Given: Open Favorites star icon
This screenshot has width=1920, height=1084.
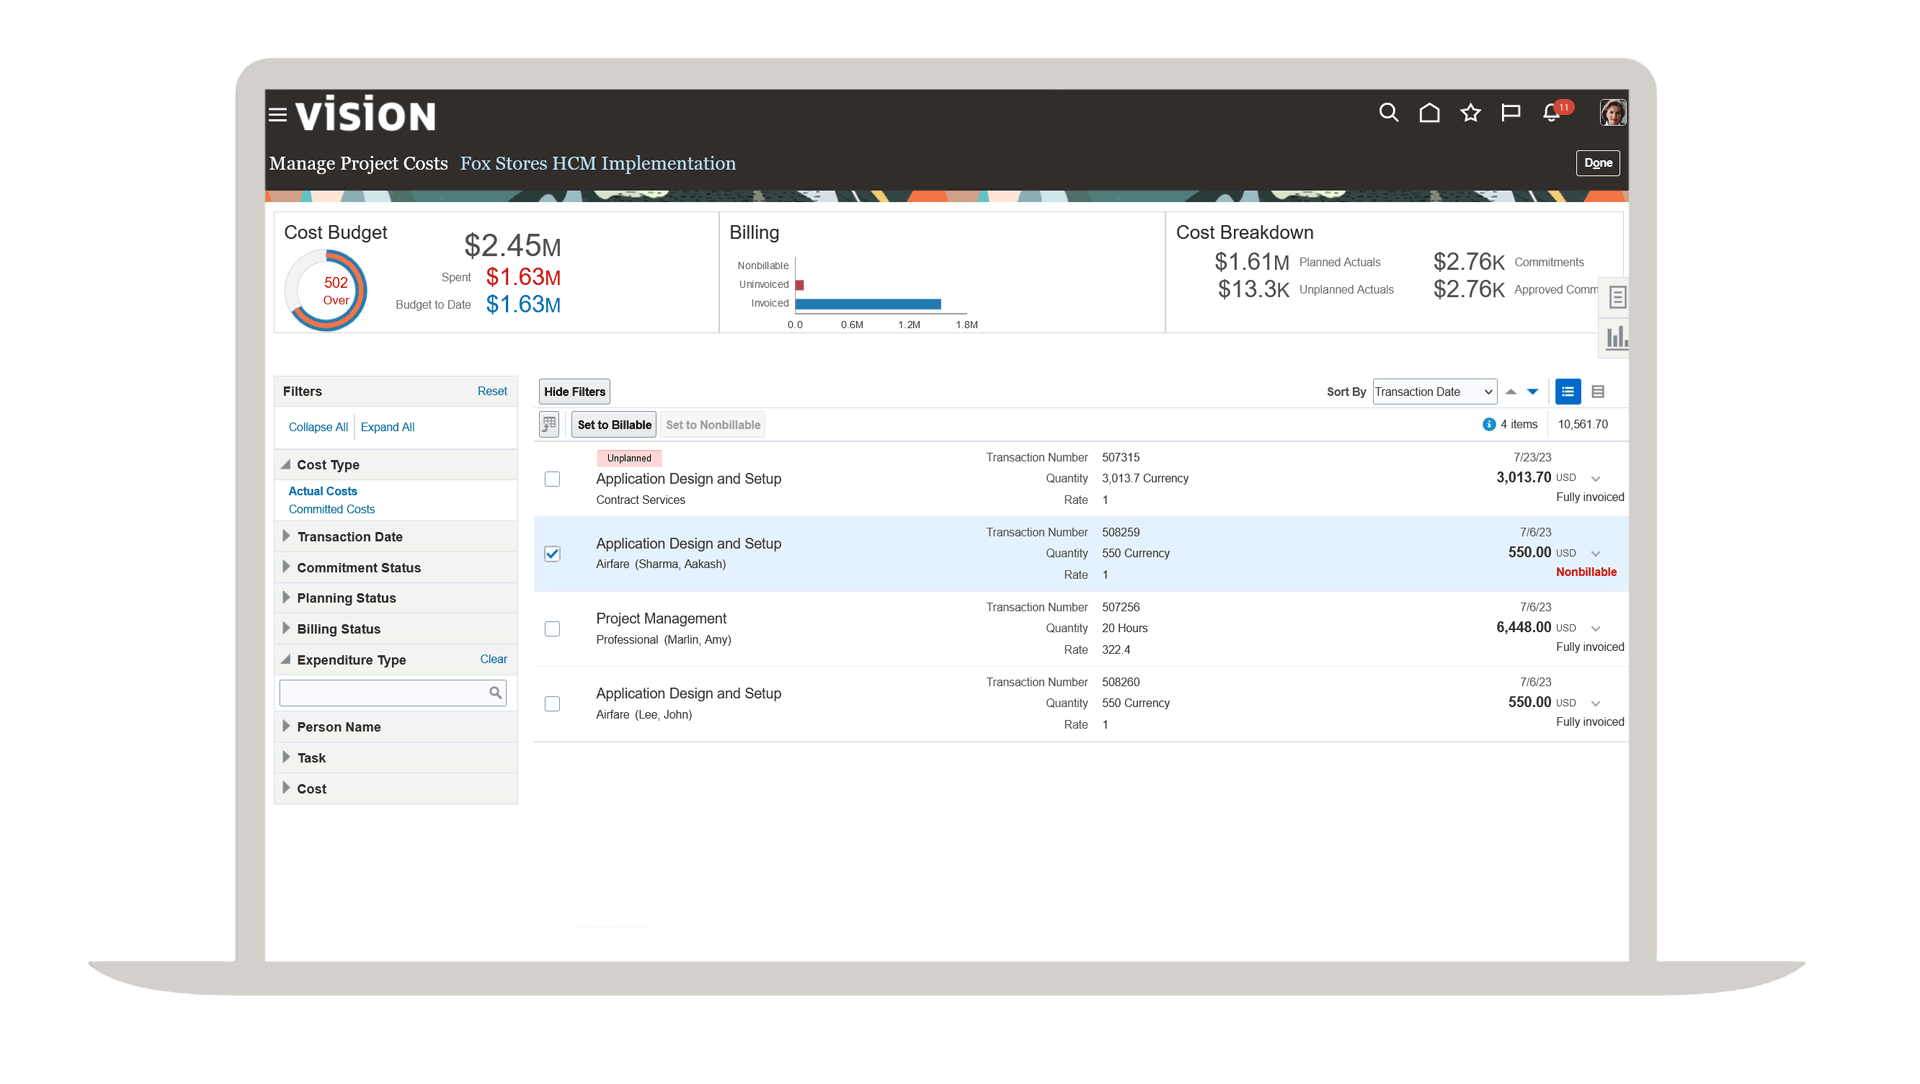Looking at the screenshot, I should [x=1470, y=113].
